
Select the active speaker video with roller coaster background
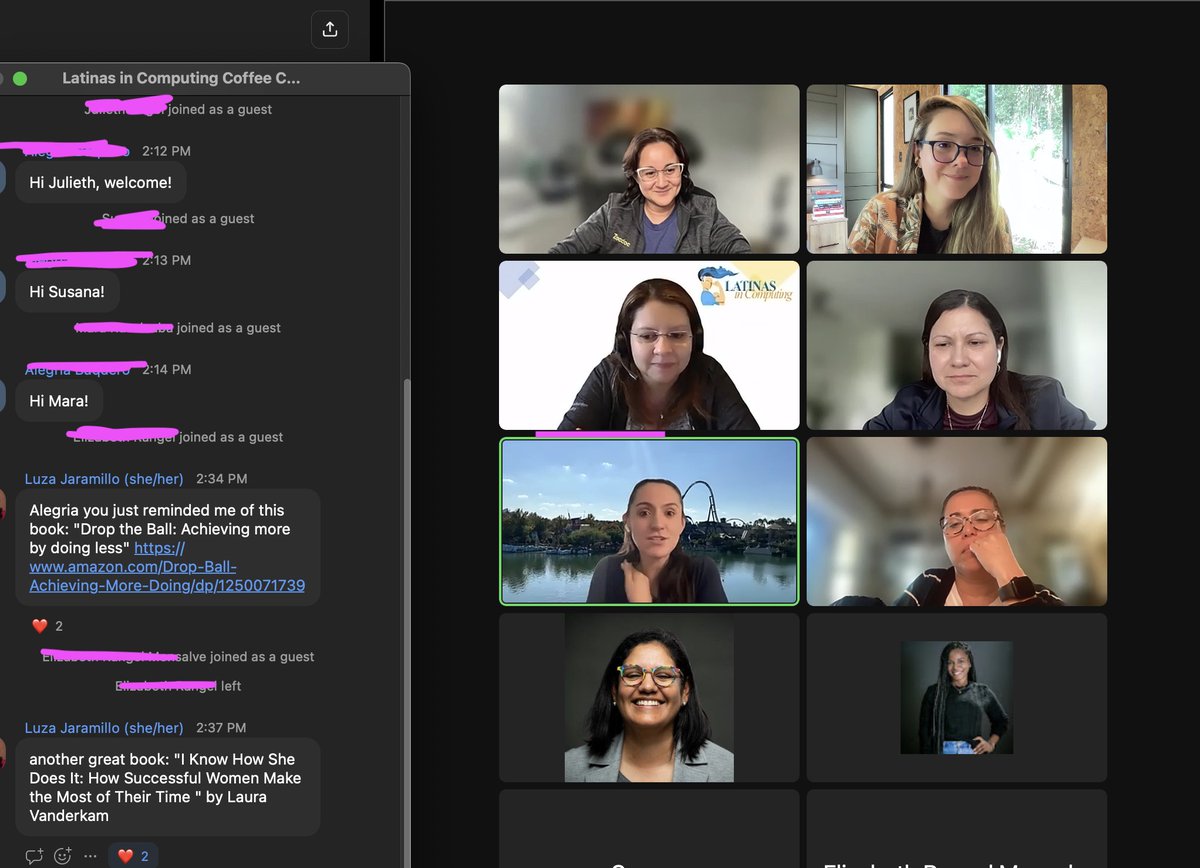(649, 521)
